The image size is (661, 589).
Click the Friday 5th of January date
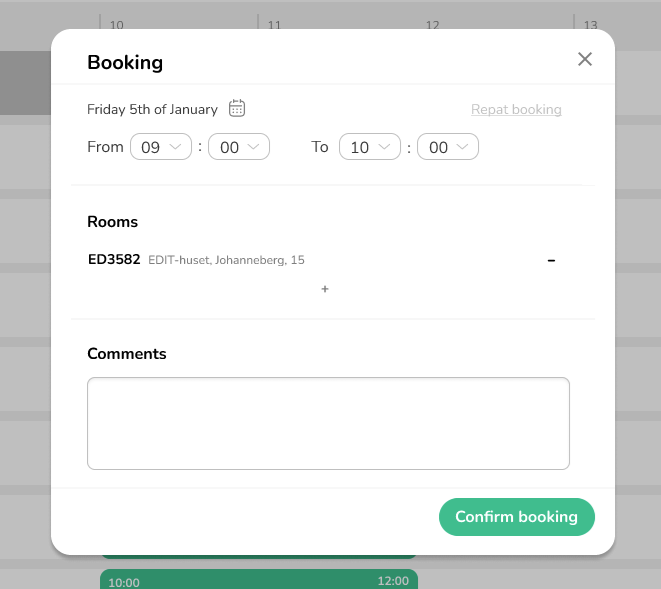152,110
